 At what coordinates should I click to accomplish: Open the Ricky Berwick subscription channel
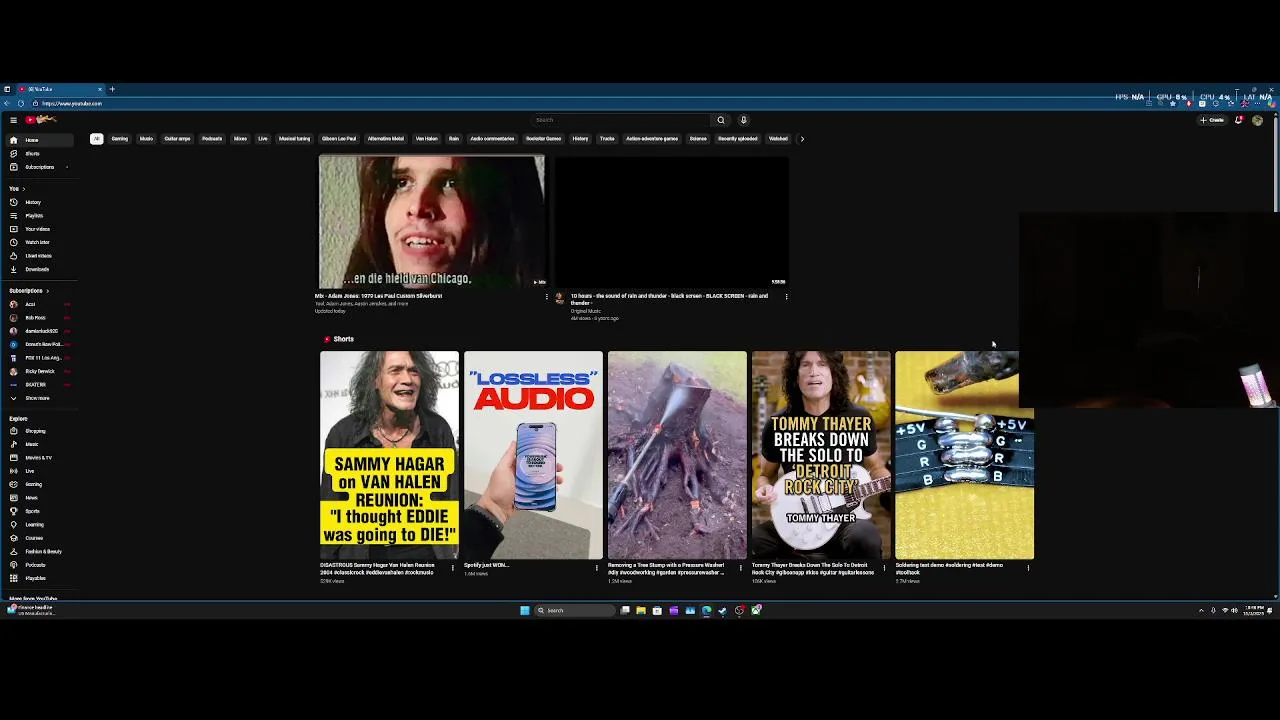[40, 371]
